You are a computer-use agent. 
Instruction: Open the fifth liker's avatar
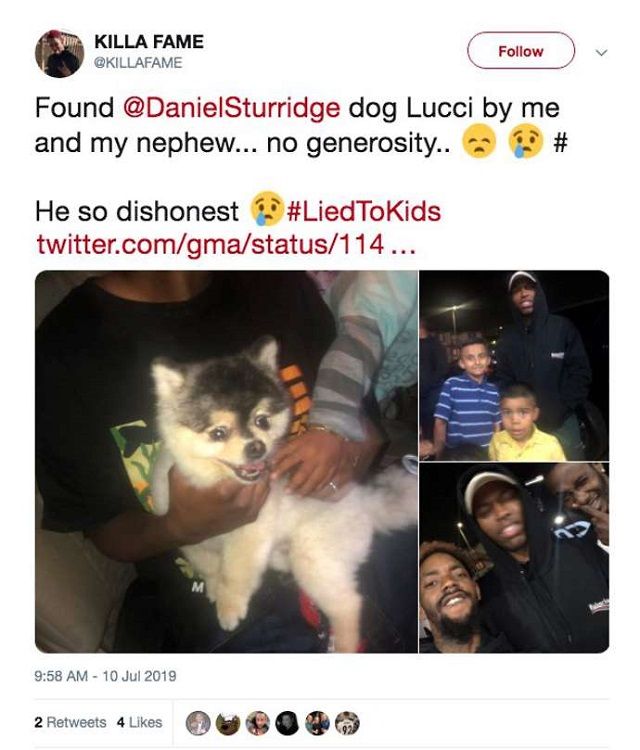[x=317, y=723]
